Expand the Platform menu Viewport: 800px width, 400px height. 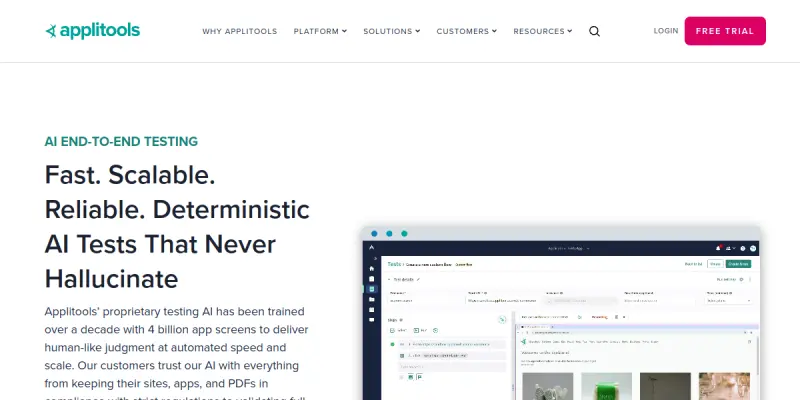pyautogui.click(x=320, y=31)
